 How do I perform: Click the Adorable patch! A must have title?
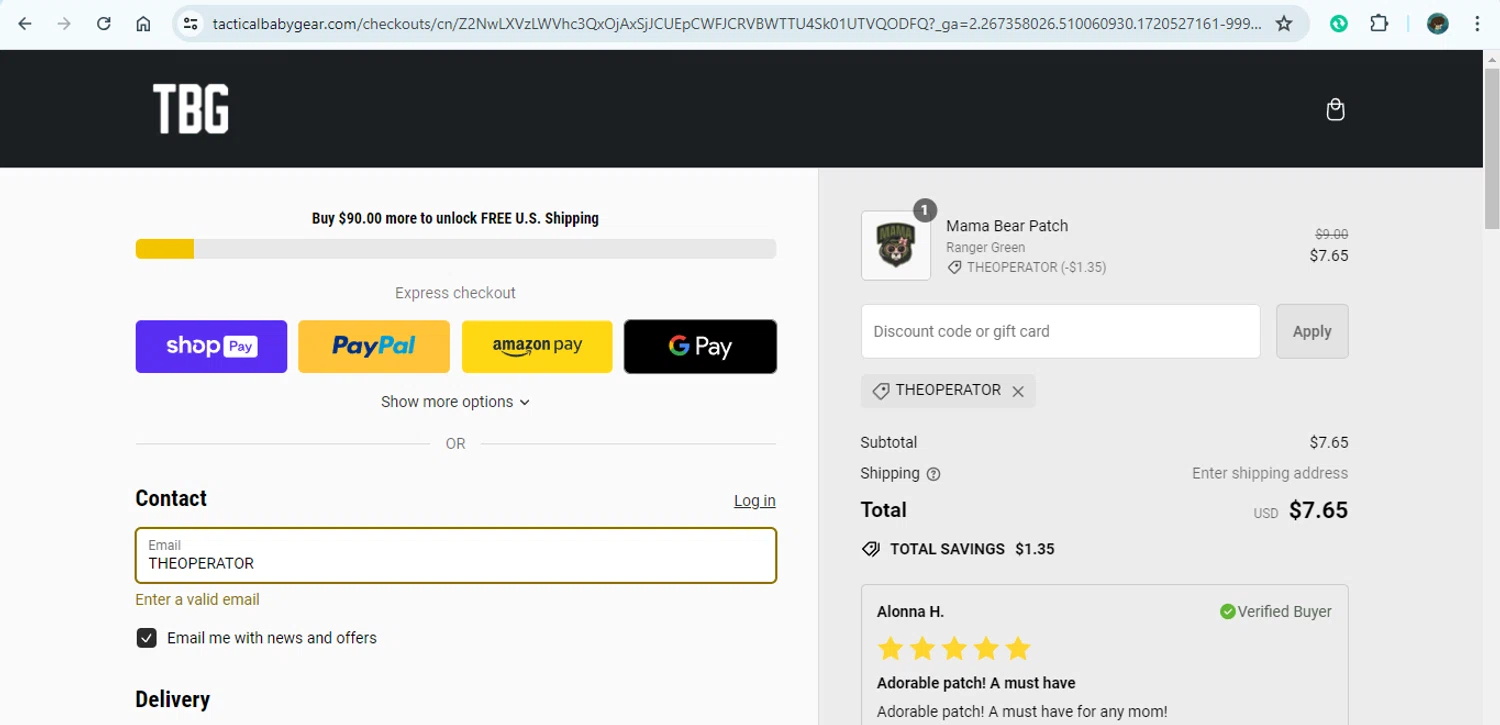(976, 683)
